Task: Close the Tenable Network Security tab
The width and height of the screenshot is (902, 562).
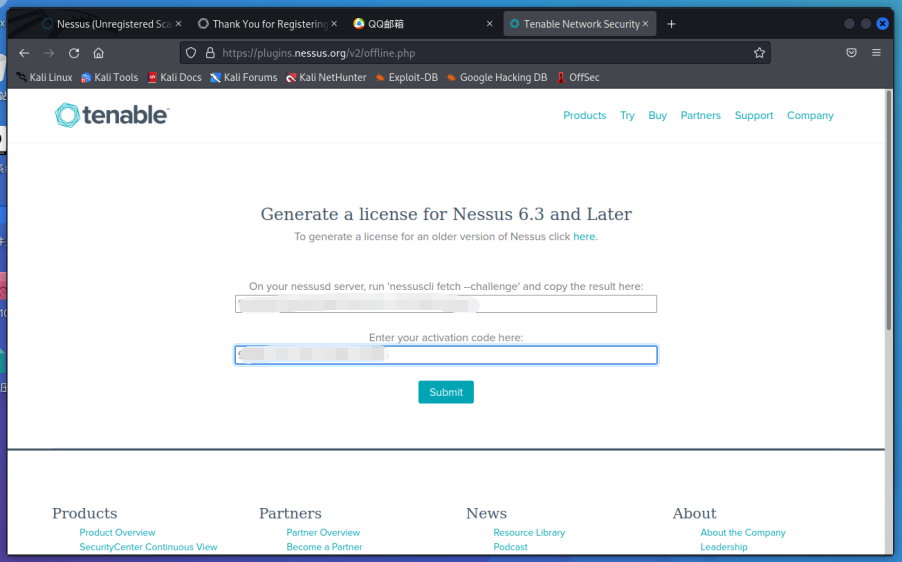Action: [x=645, y=24]
